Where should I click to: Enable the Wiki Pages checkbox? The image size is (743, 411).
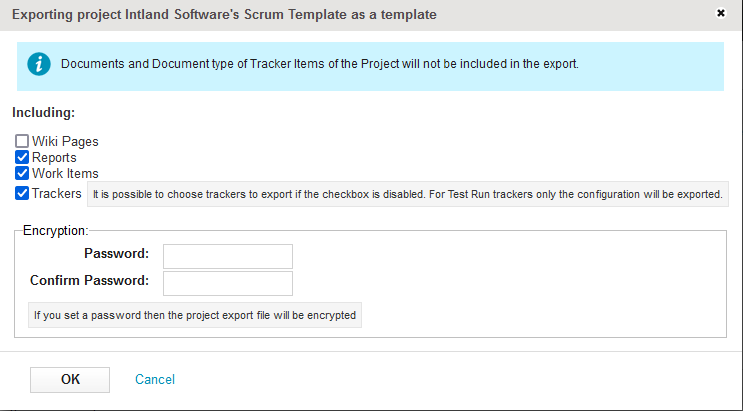22,141
